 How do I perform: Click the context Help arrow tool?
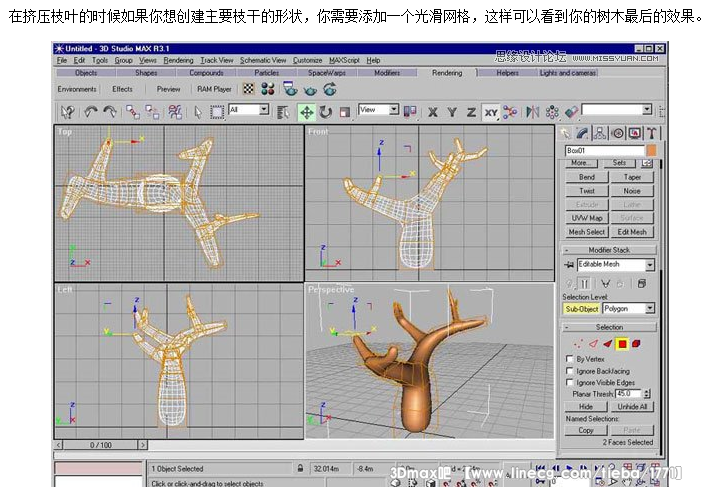(68, 112)
